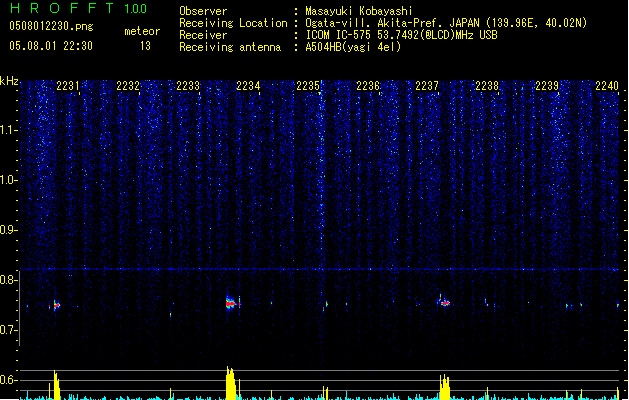Click the Observer label
Screen dimensions: 629x400
coord(203,11)
